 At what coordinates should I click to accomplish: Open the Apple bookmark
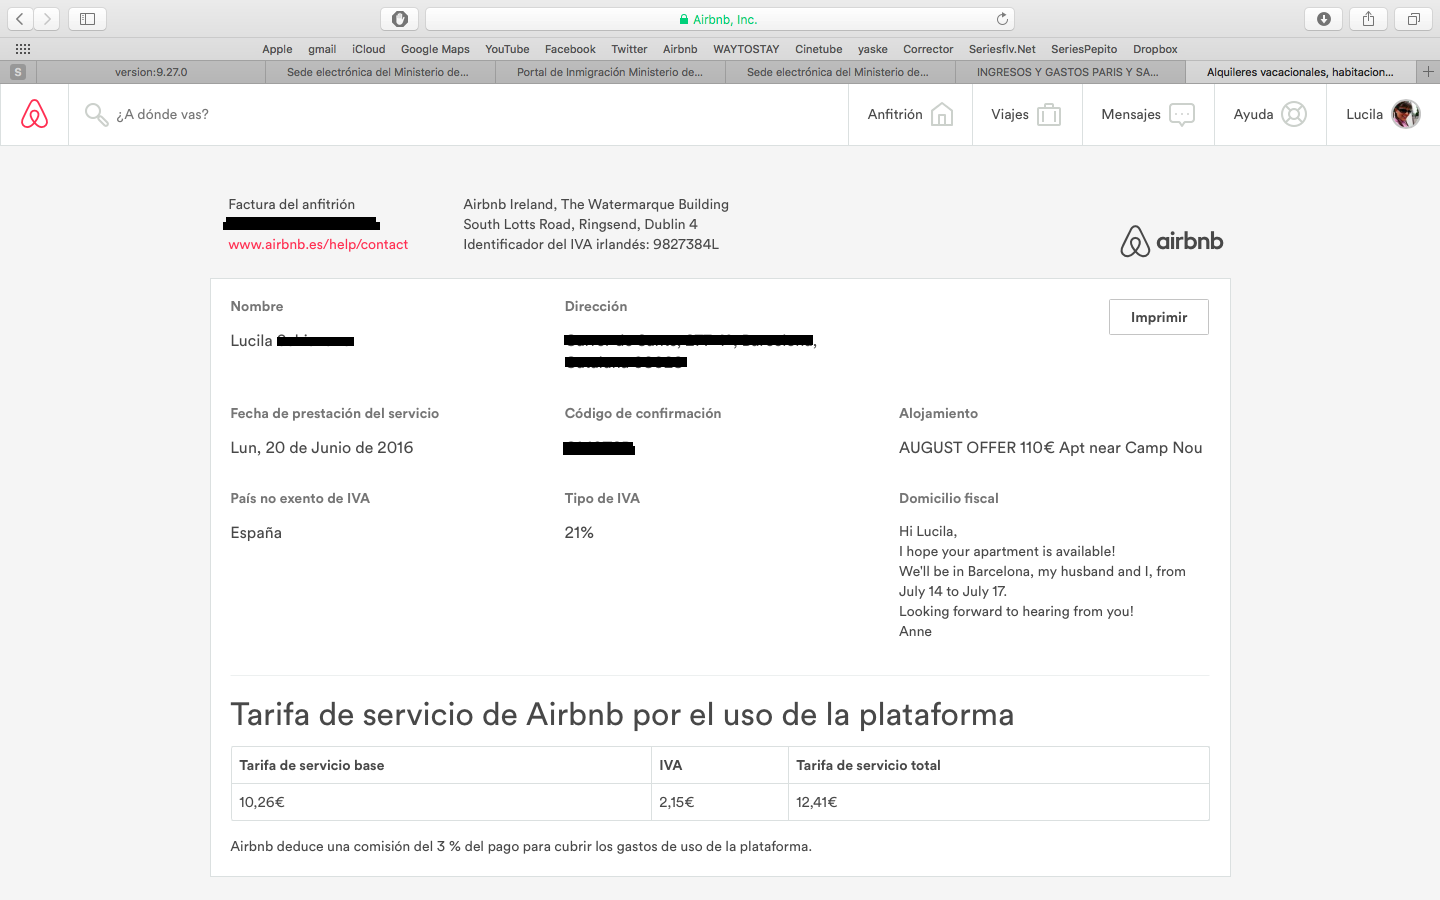277,49
